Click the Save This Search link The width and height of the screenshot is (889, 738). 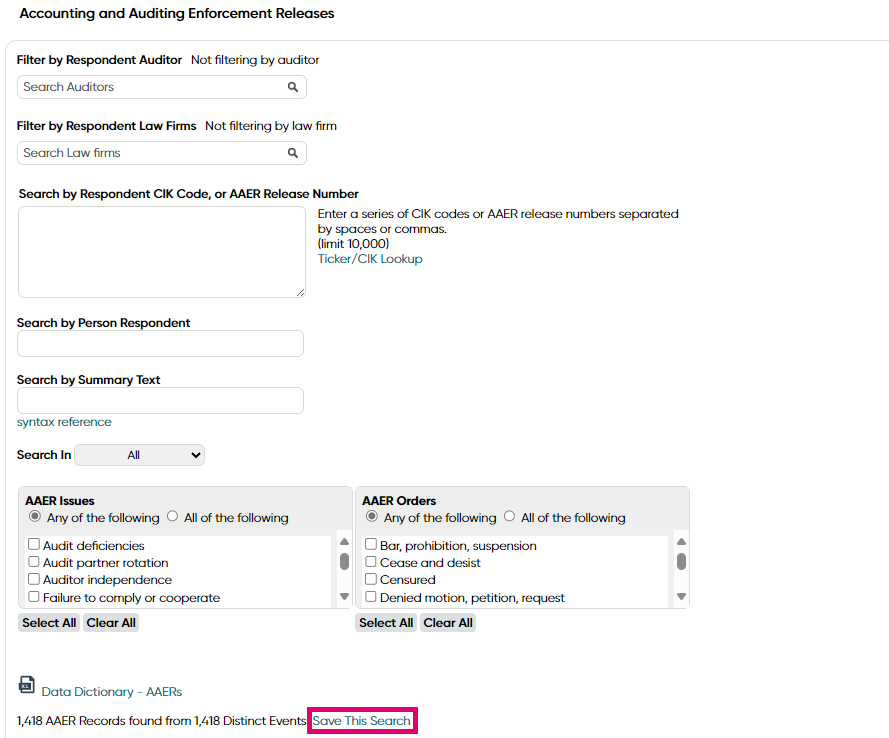tap(362, 721)
